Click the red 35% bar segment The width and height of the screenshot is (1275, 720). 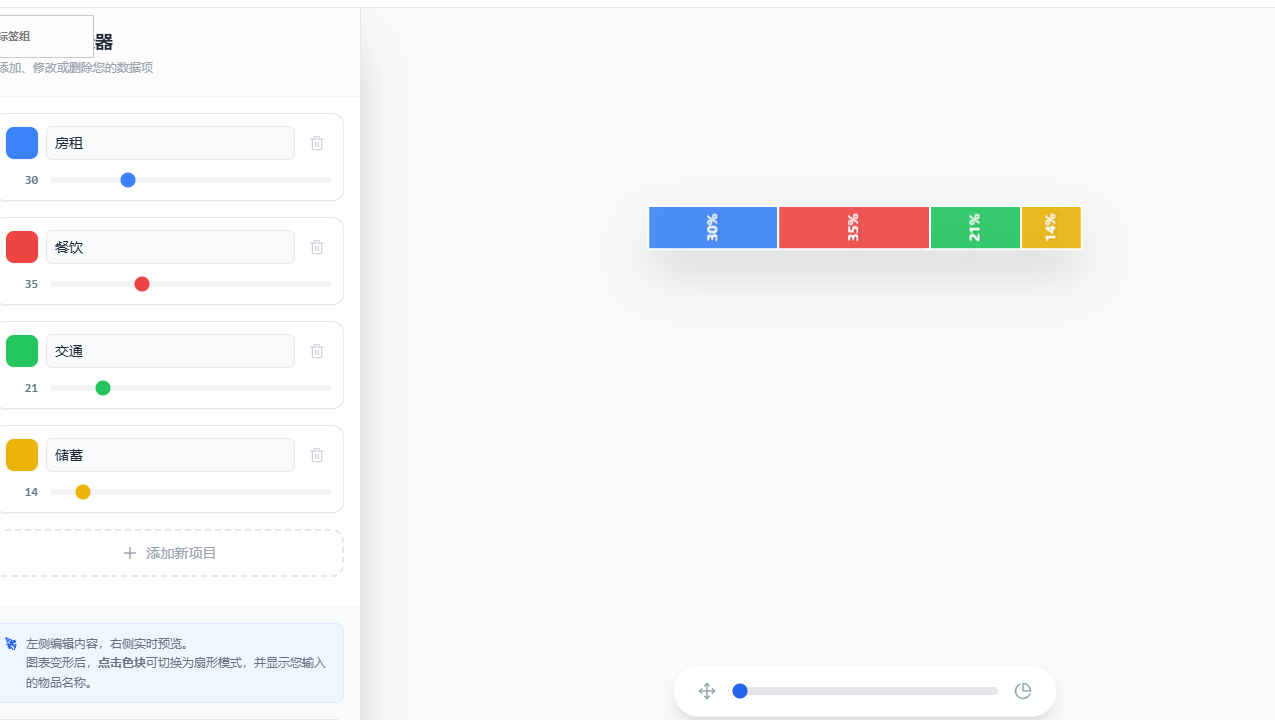854,228
